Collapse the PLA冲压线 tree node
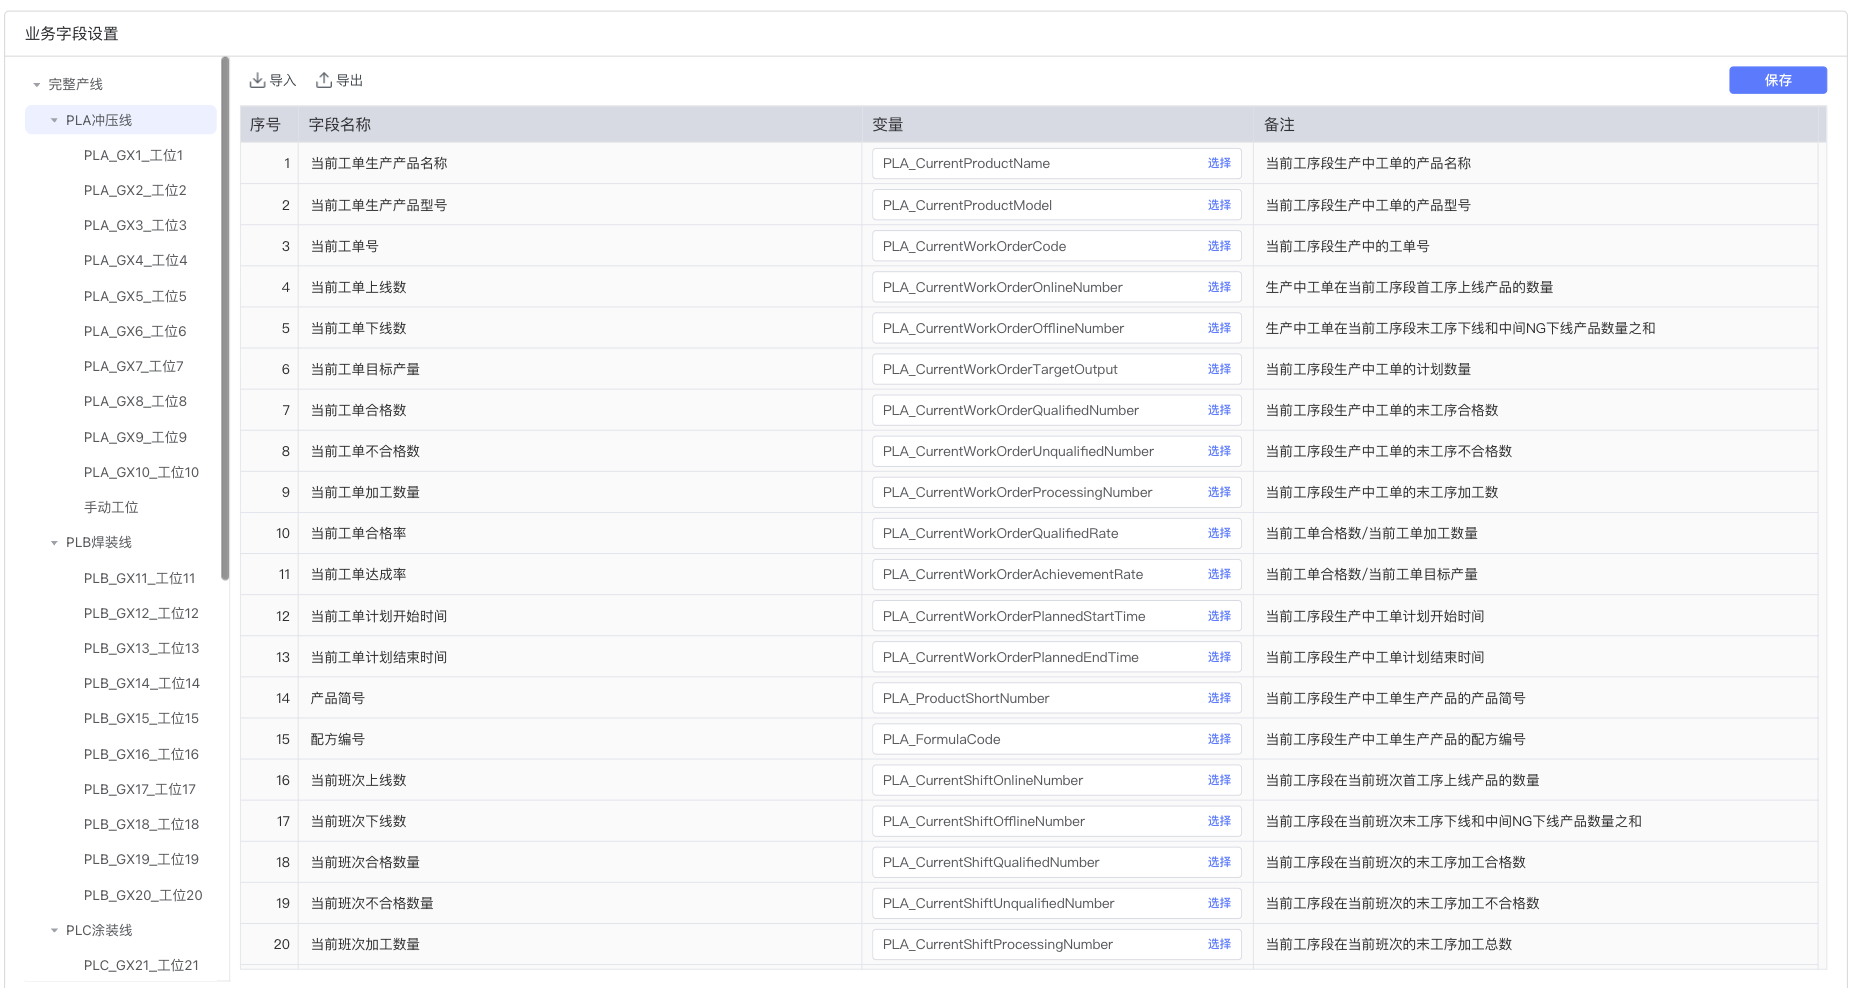The width and height of the screenshot is (1854, 988). (55, 120)
